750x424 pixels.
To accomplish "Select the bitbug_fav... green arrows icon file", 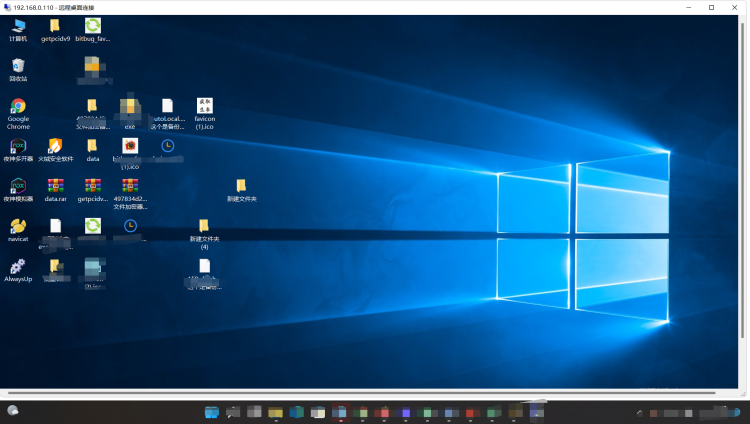I will pos(93,30).
